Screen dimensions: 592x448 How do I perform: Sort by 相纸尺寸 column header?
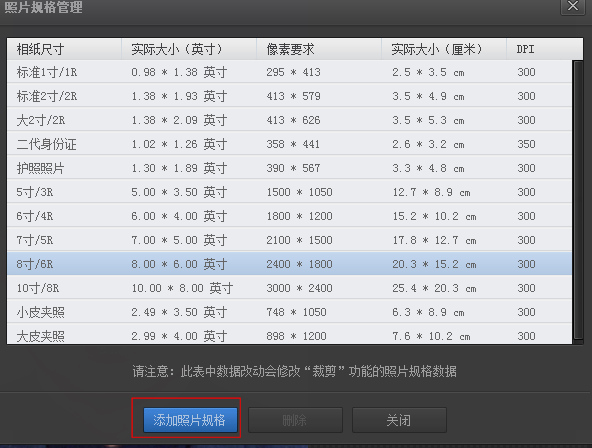(x=64, y=49)
